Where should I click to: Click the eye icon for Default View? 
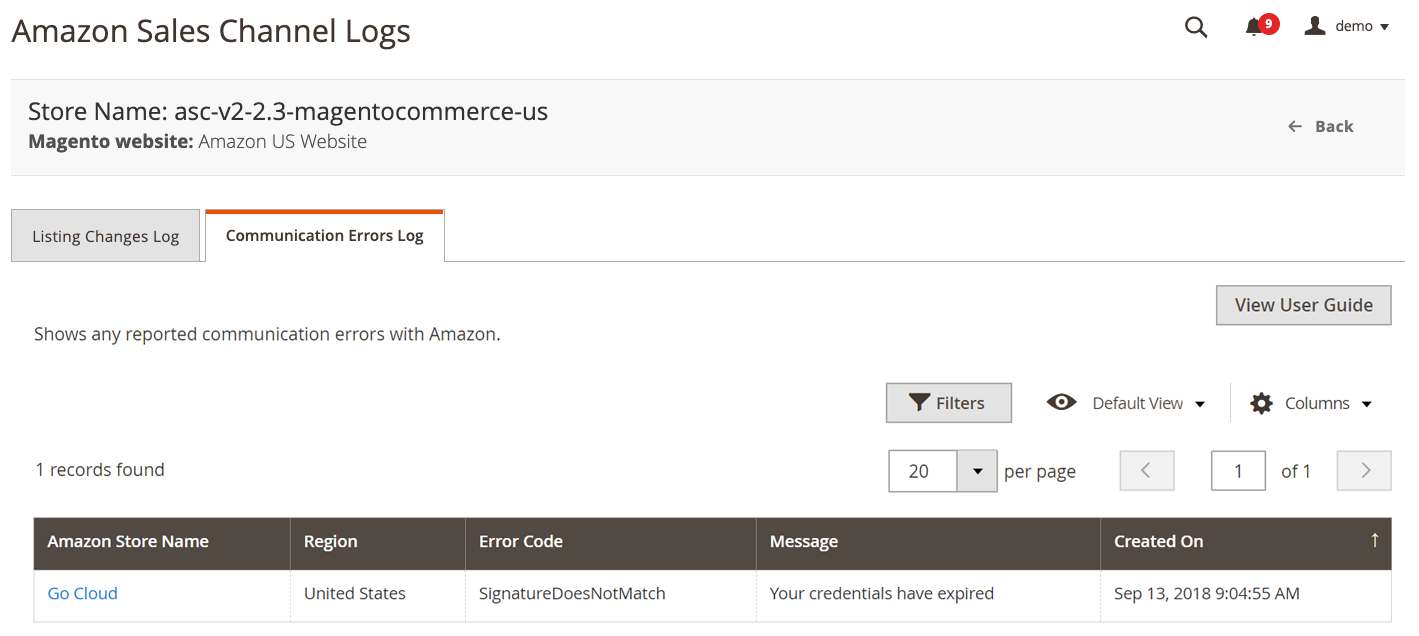pos(1061,402)
